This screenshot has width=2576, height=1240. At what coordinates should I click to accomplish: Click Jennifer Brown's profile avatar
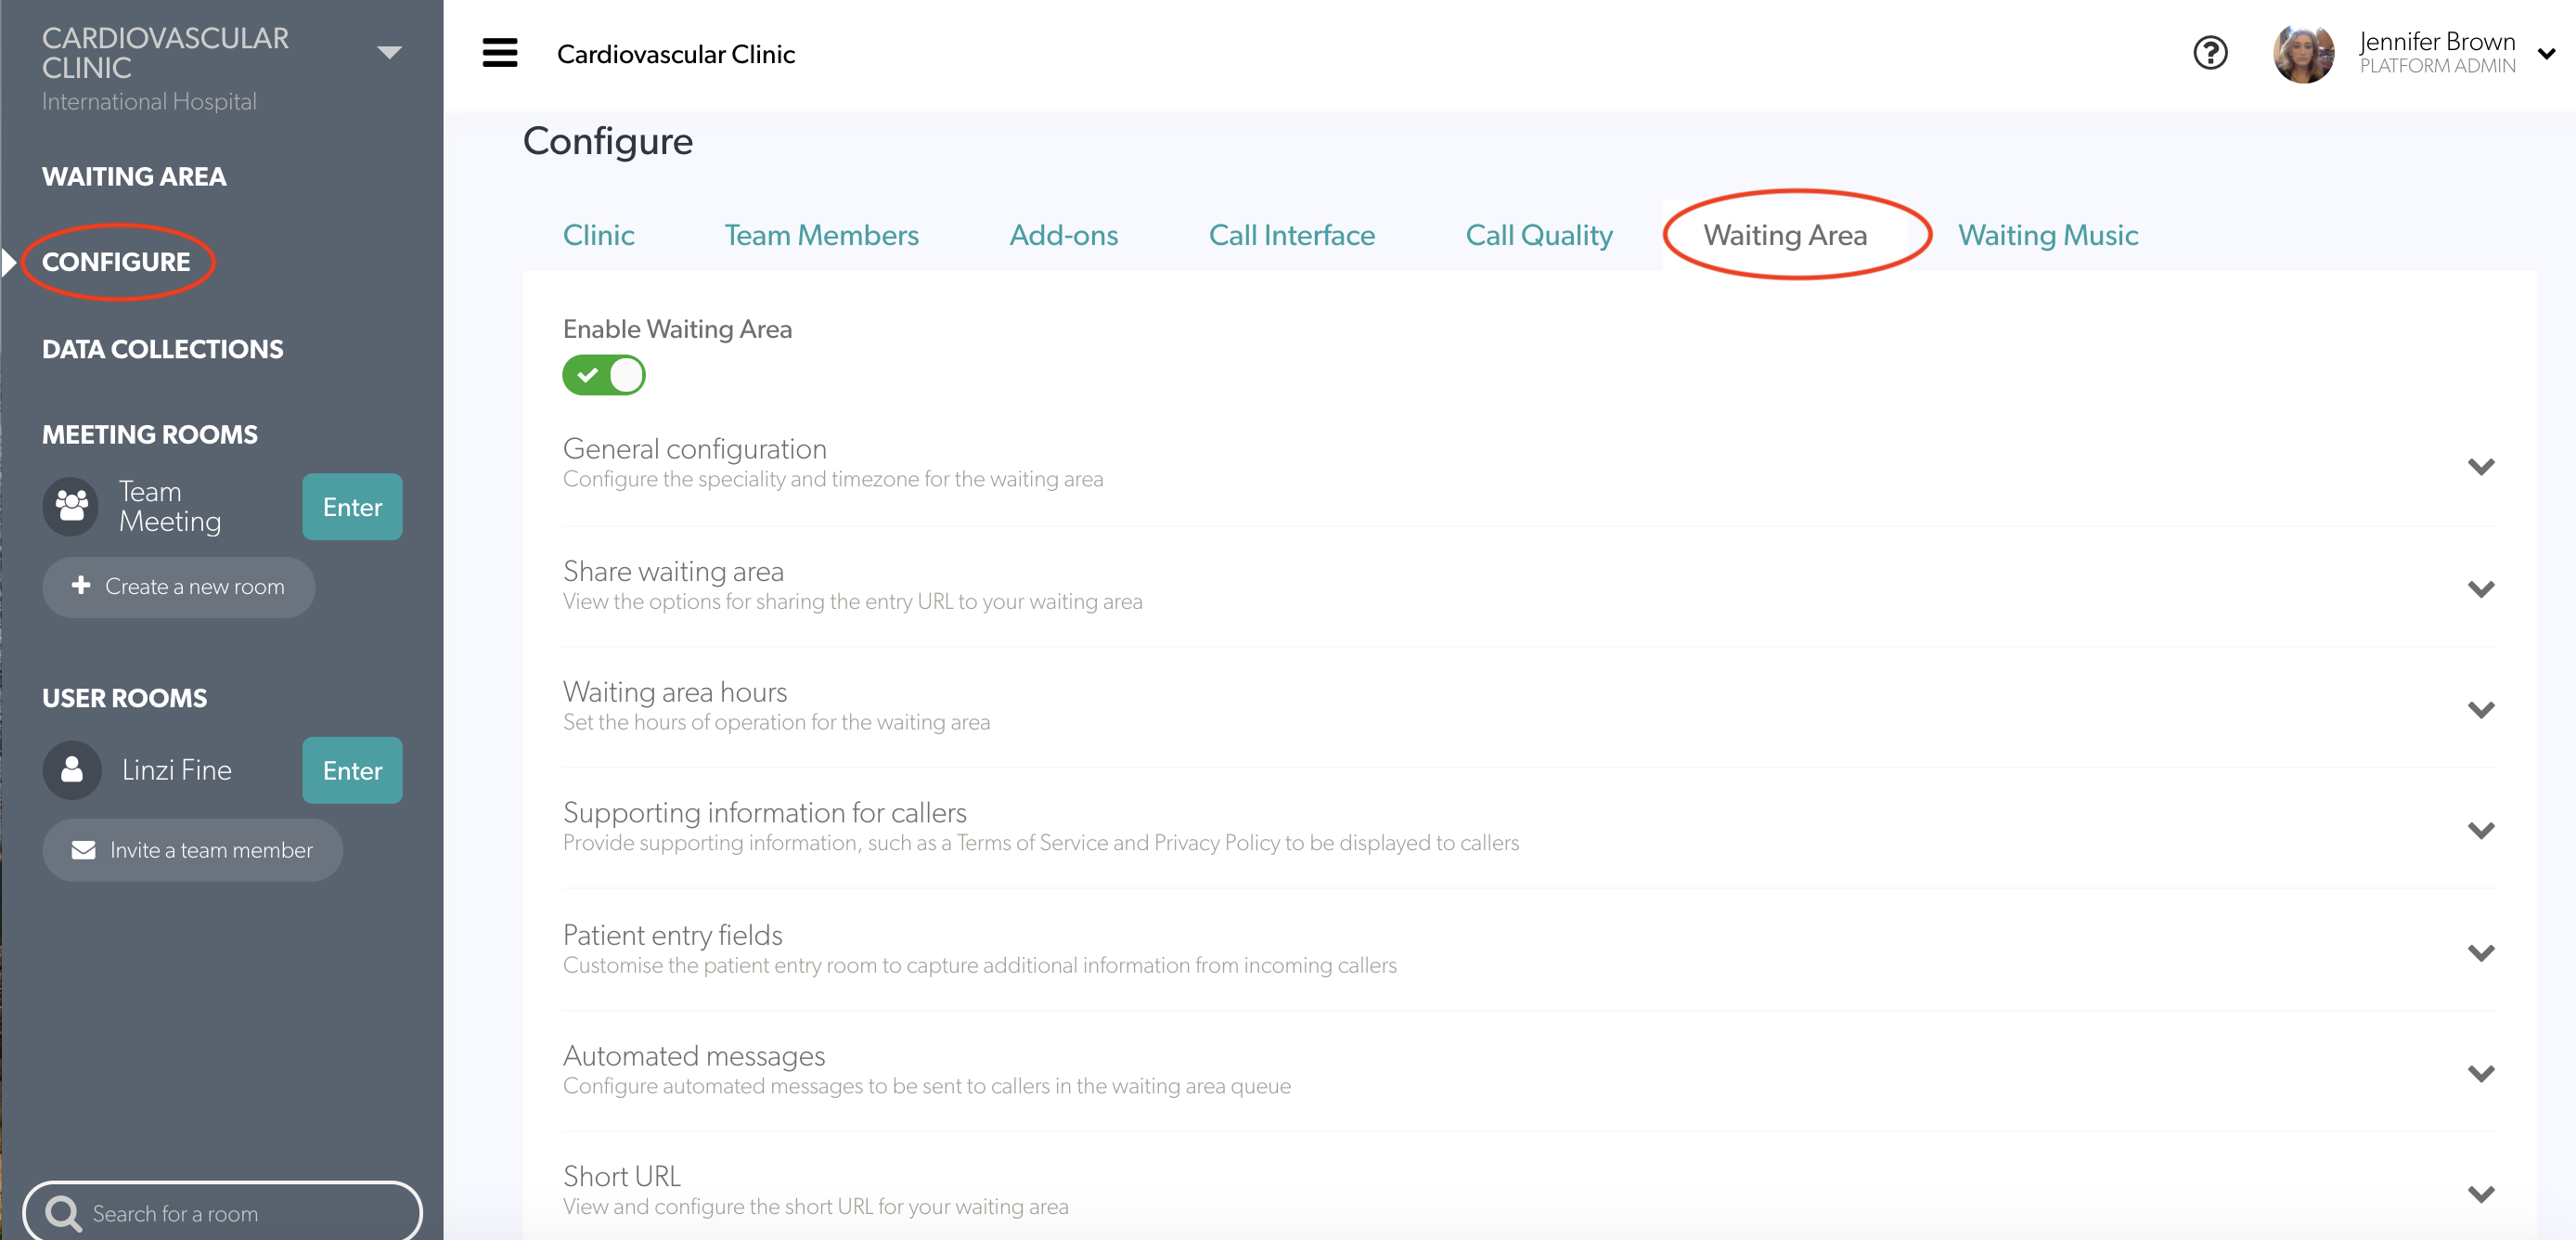2303,53
